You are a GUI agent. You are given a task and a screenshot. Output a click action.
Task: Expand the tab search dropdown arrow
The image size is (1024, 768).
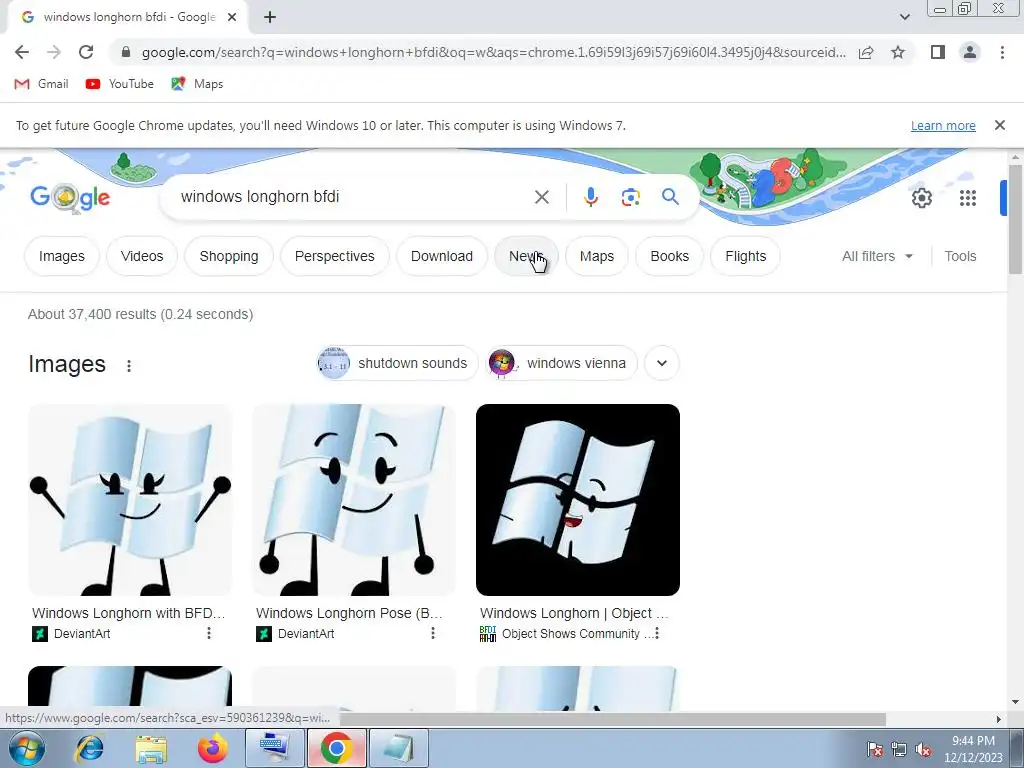pos(904,17)
